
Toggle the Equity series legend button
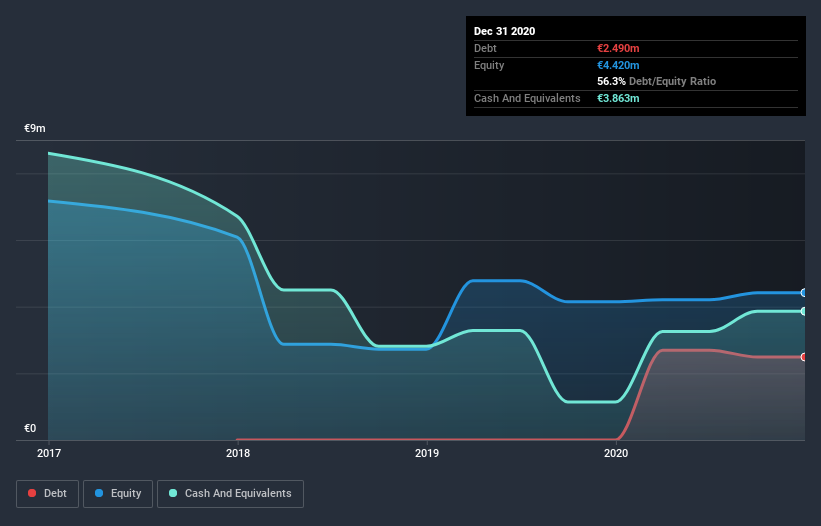[x=118, y=494]
